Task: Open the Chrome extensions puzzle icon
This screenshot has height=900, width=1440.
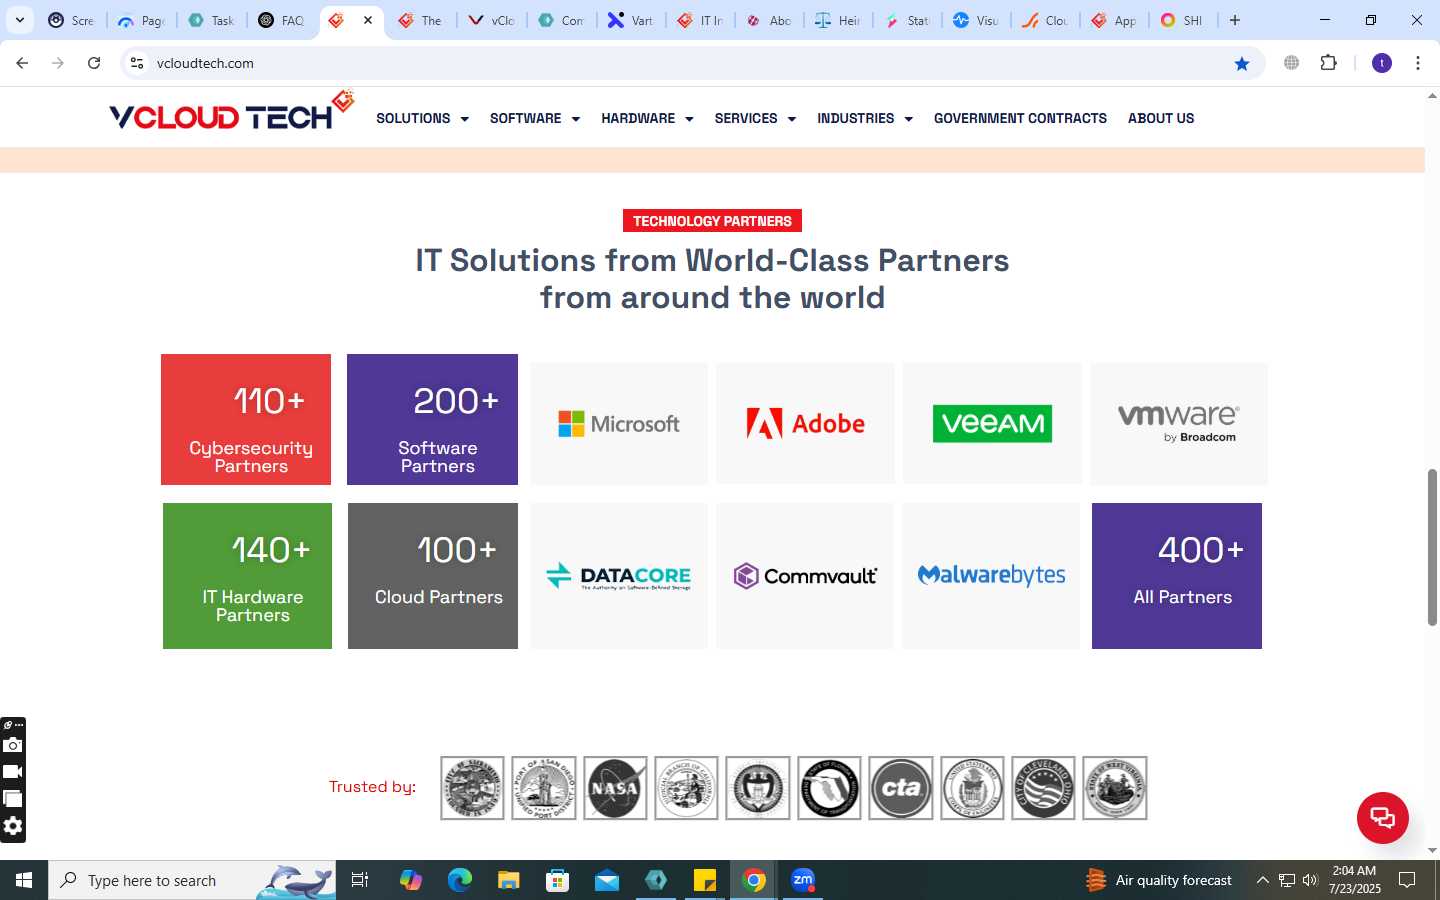Action: [1328, 63]
